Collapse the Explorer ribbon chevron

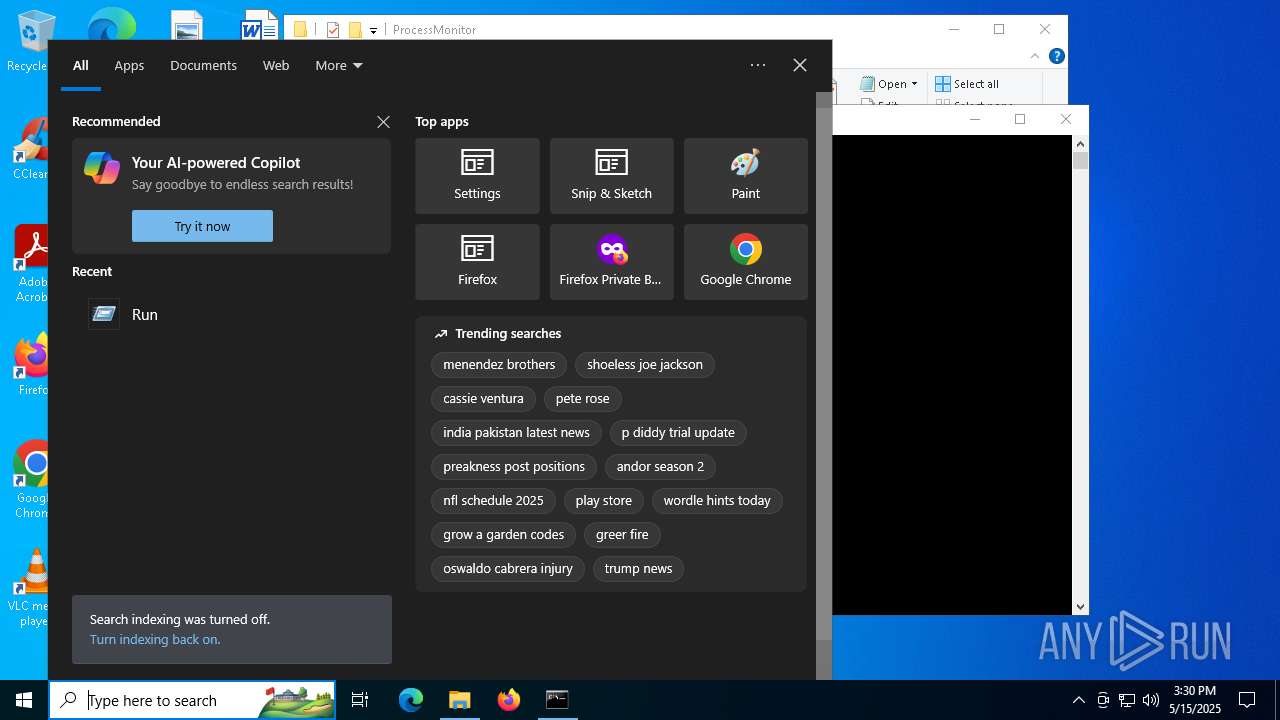coord(1036,56)
